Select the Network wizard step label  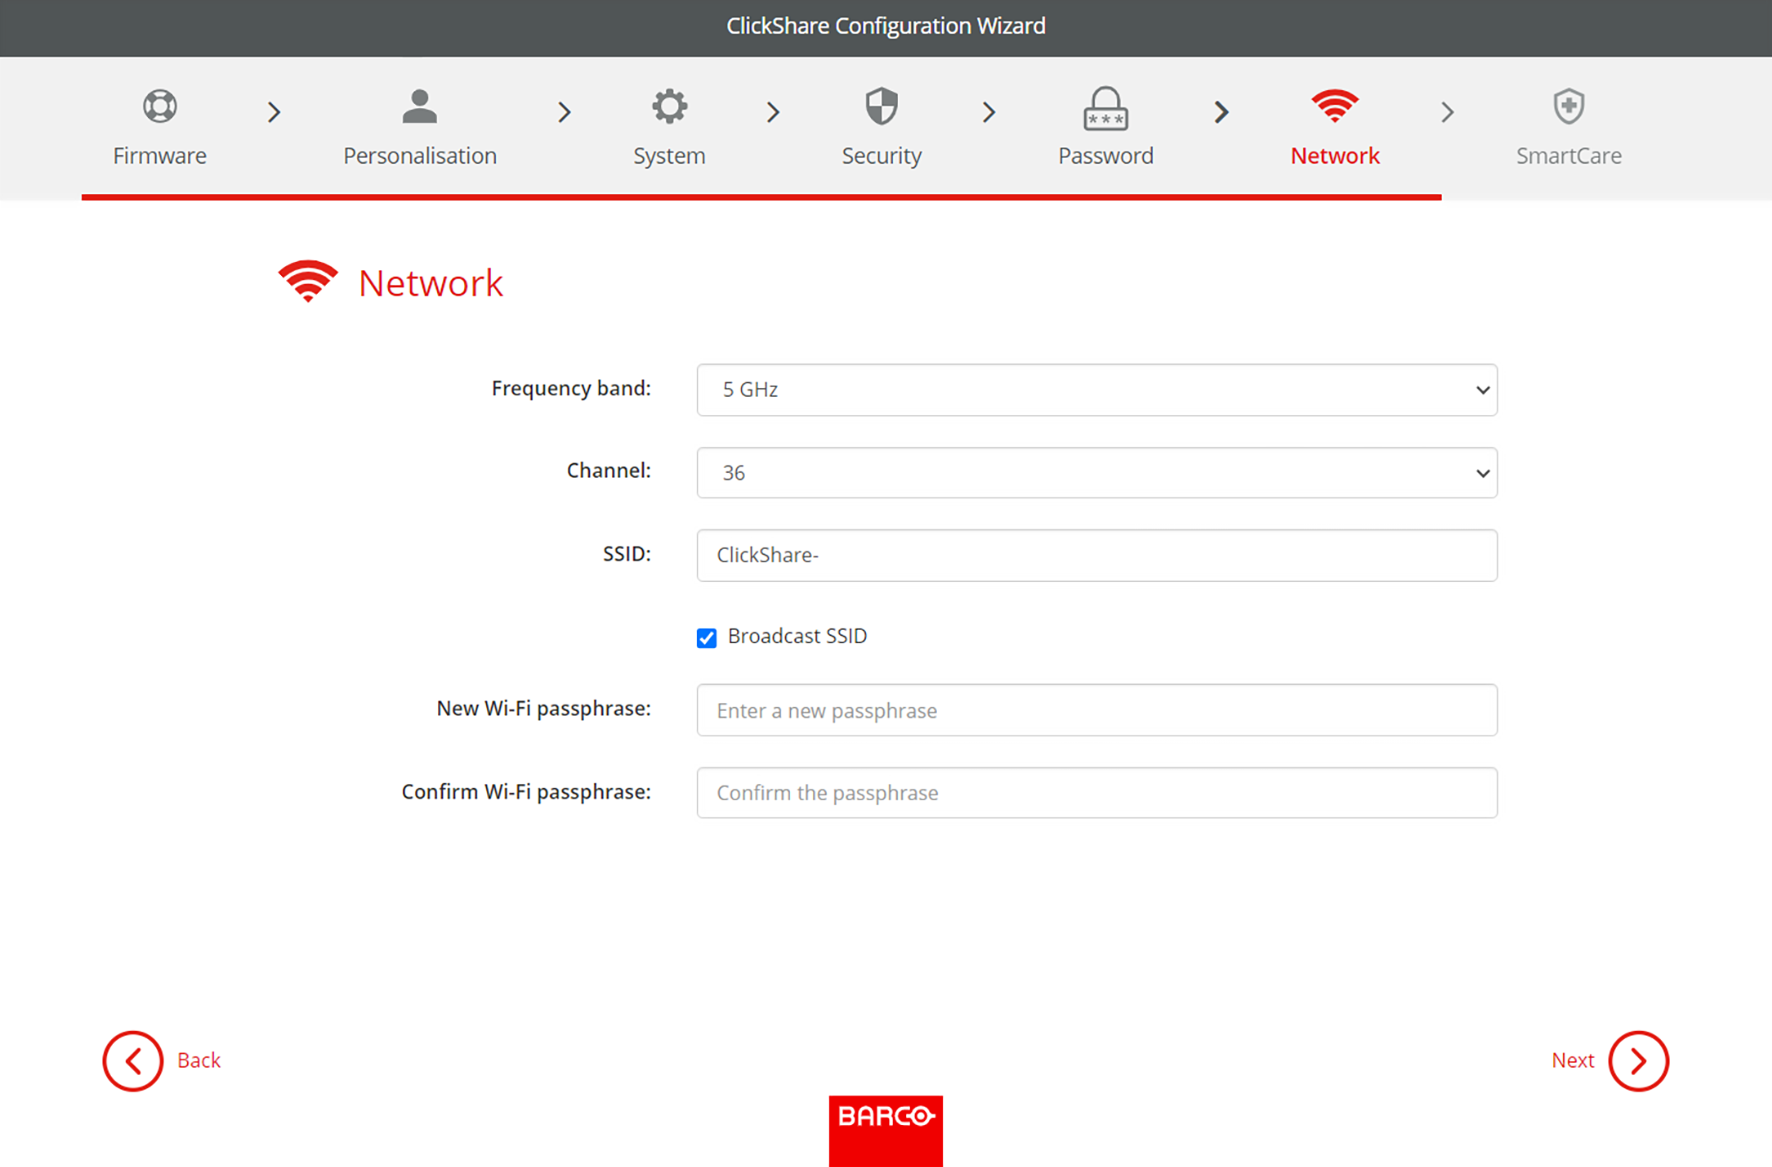click(x=1335, y=156)
